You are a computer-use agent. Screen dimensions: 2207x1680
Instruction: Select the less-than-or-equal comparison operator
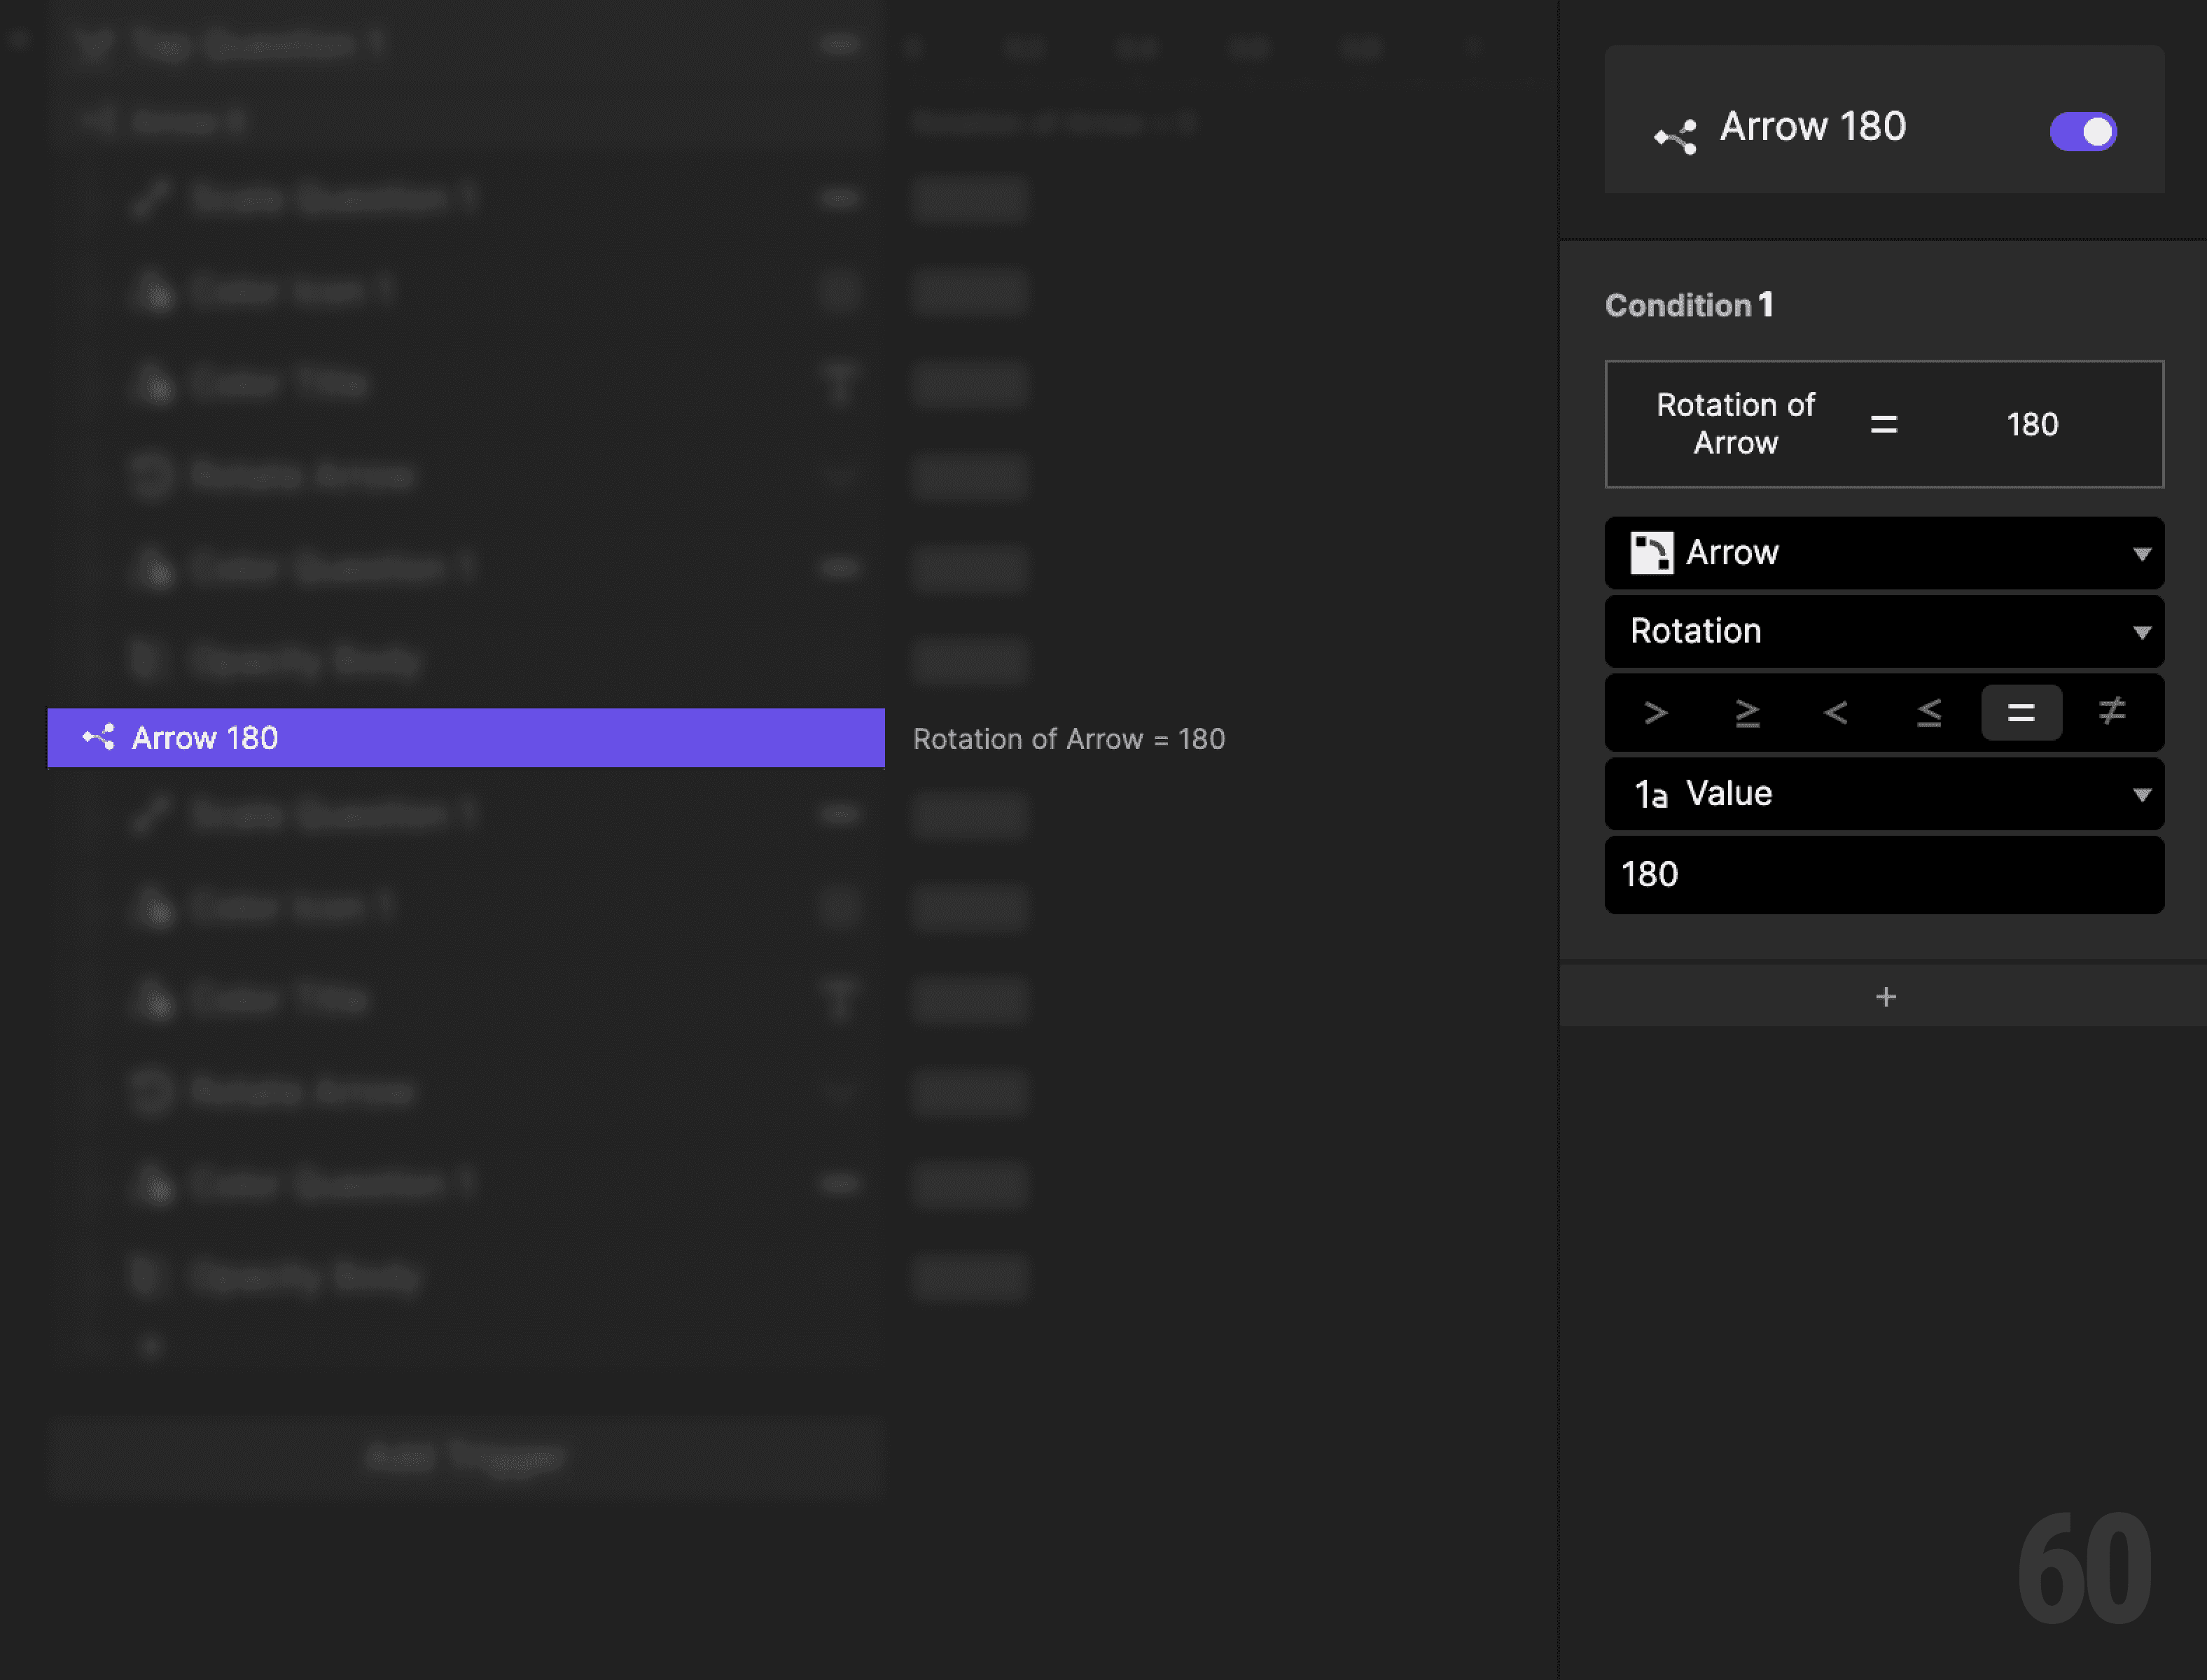tap(1929, 712)
